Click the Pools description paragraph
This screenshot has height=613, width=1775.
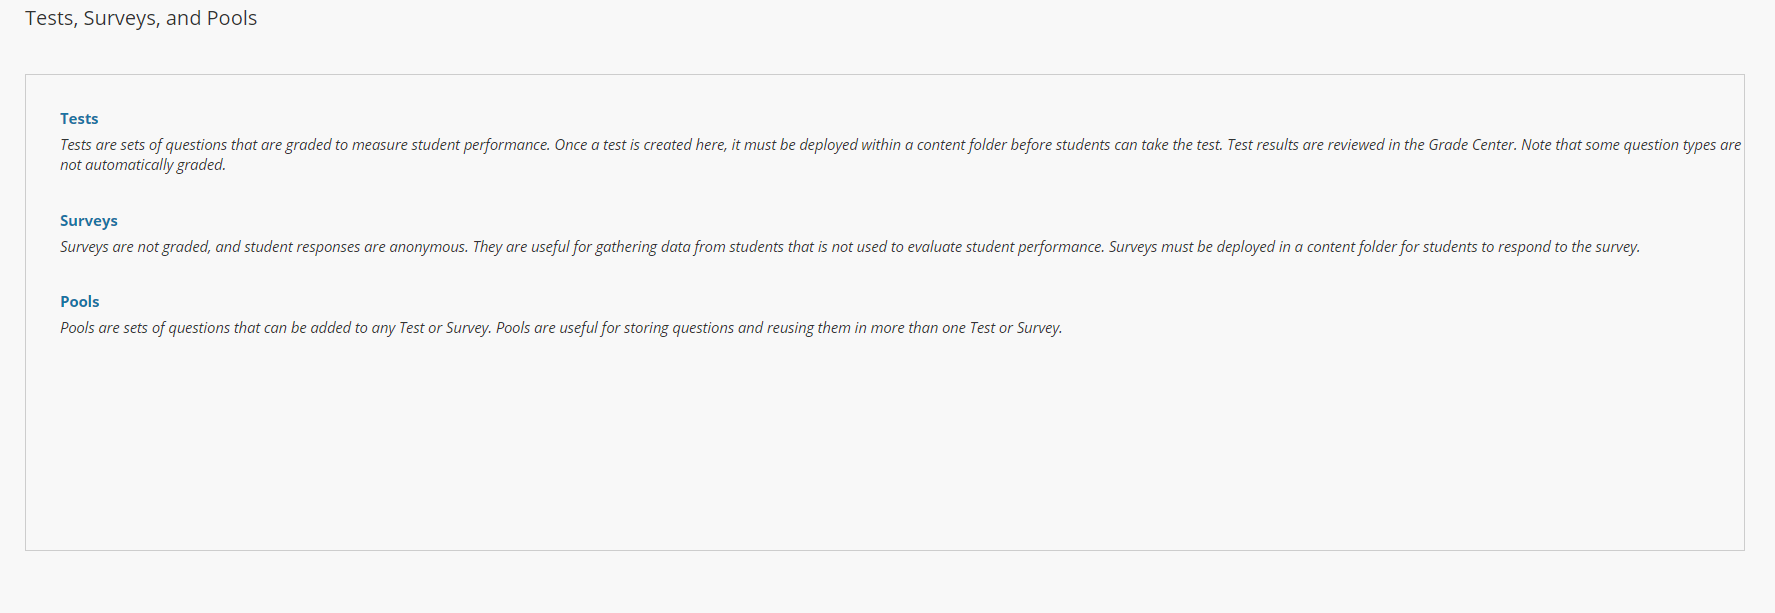[561, 328]
